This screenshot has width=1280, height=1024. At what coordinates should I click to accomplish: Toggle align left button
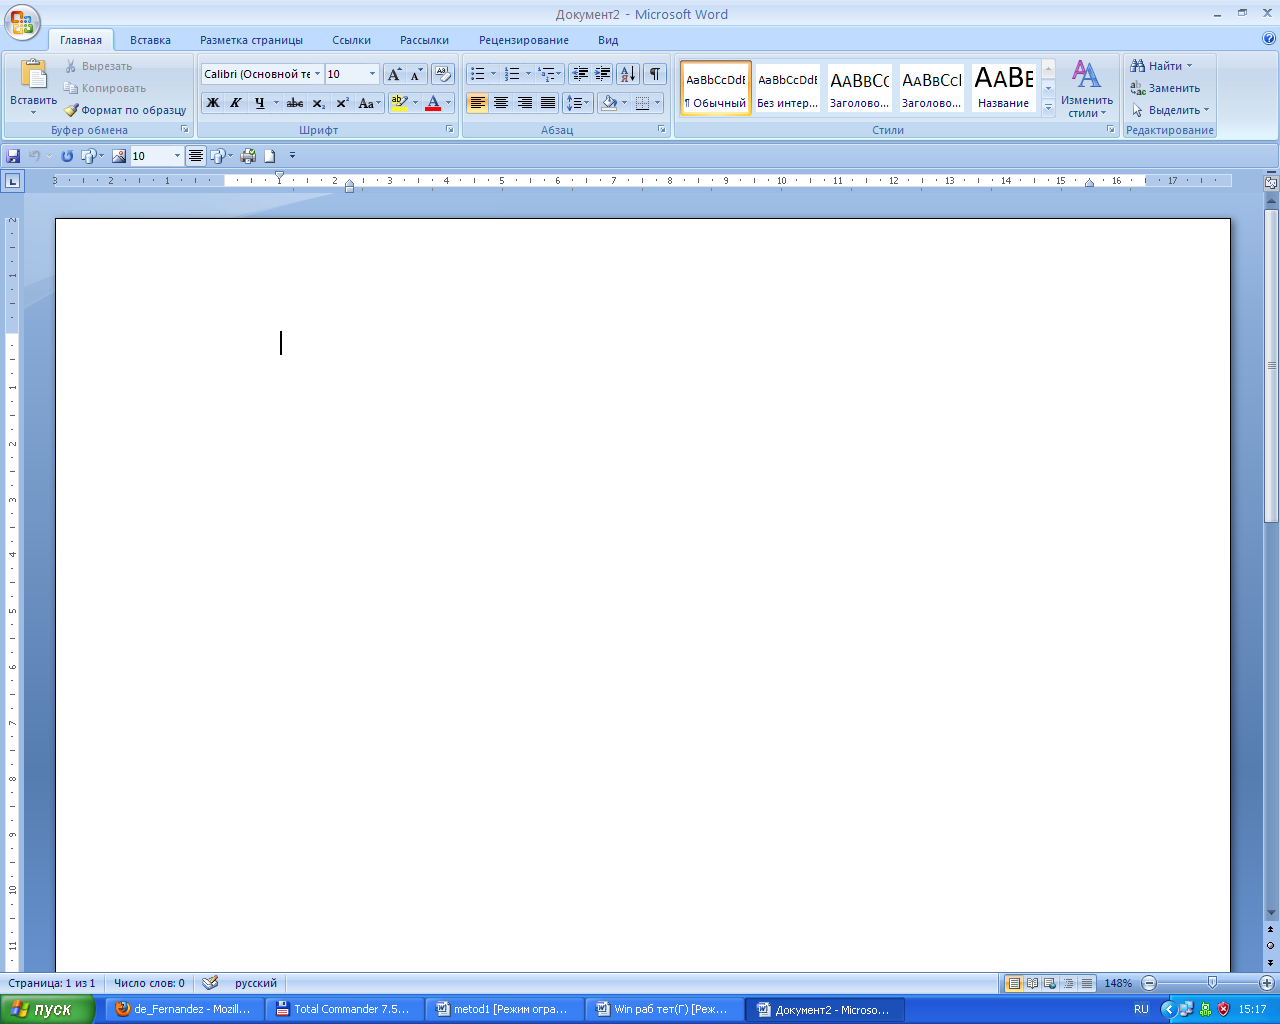coord(478,103)
